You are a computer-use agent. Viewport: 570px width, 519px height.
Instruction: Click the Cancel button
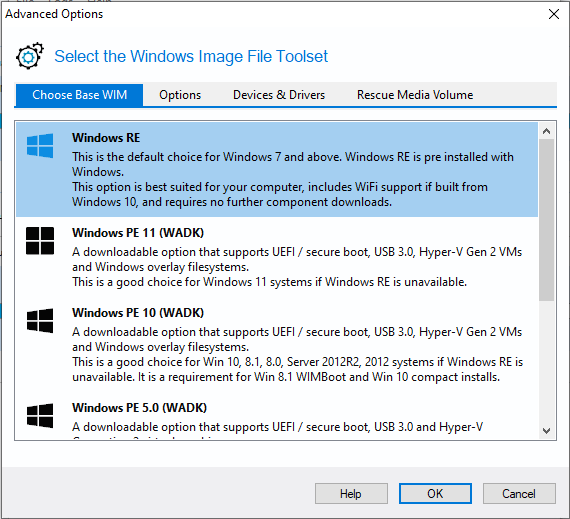(x=519, y=494)
